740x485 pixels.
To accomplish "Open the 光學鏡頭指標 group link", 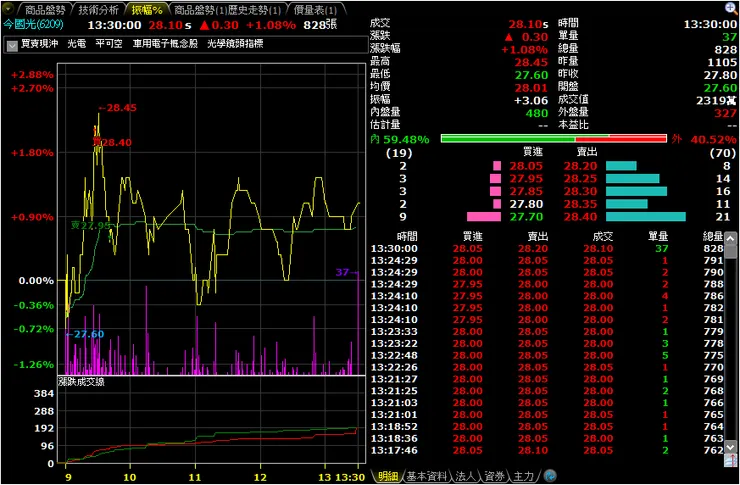I will (x=235, y=44).
